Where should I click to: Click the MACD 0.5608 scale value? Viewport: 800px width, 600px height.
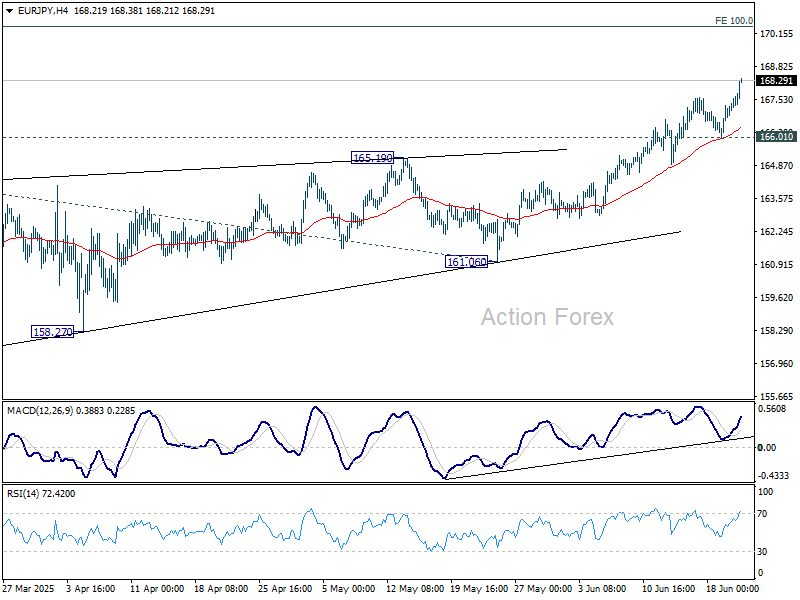[x=774, y=409]
